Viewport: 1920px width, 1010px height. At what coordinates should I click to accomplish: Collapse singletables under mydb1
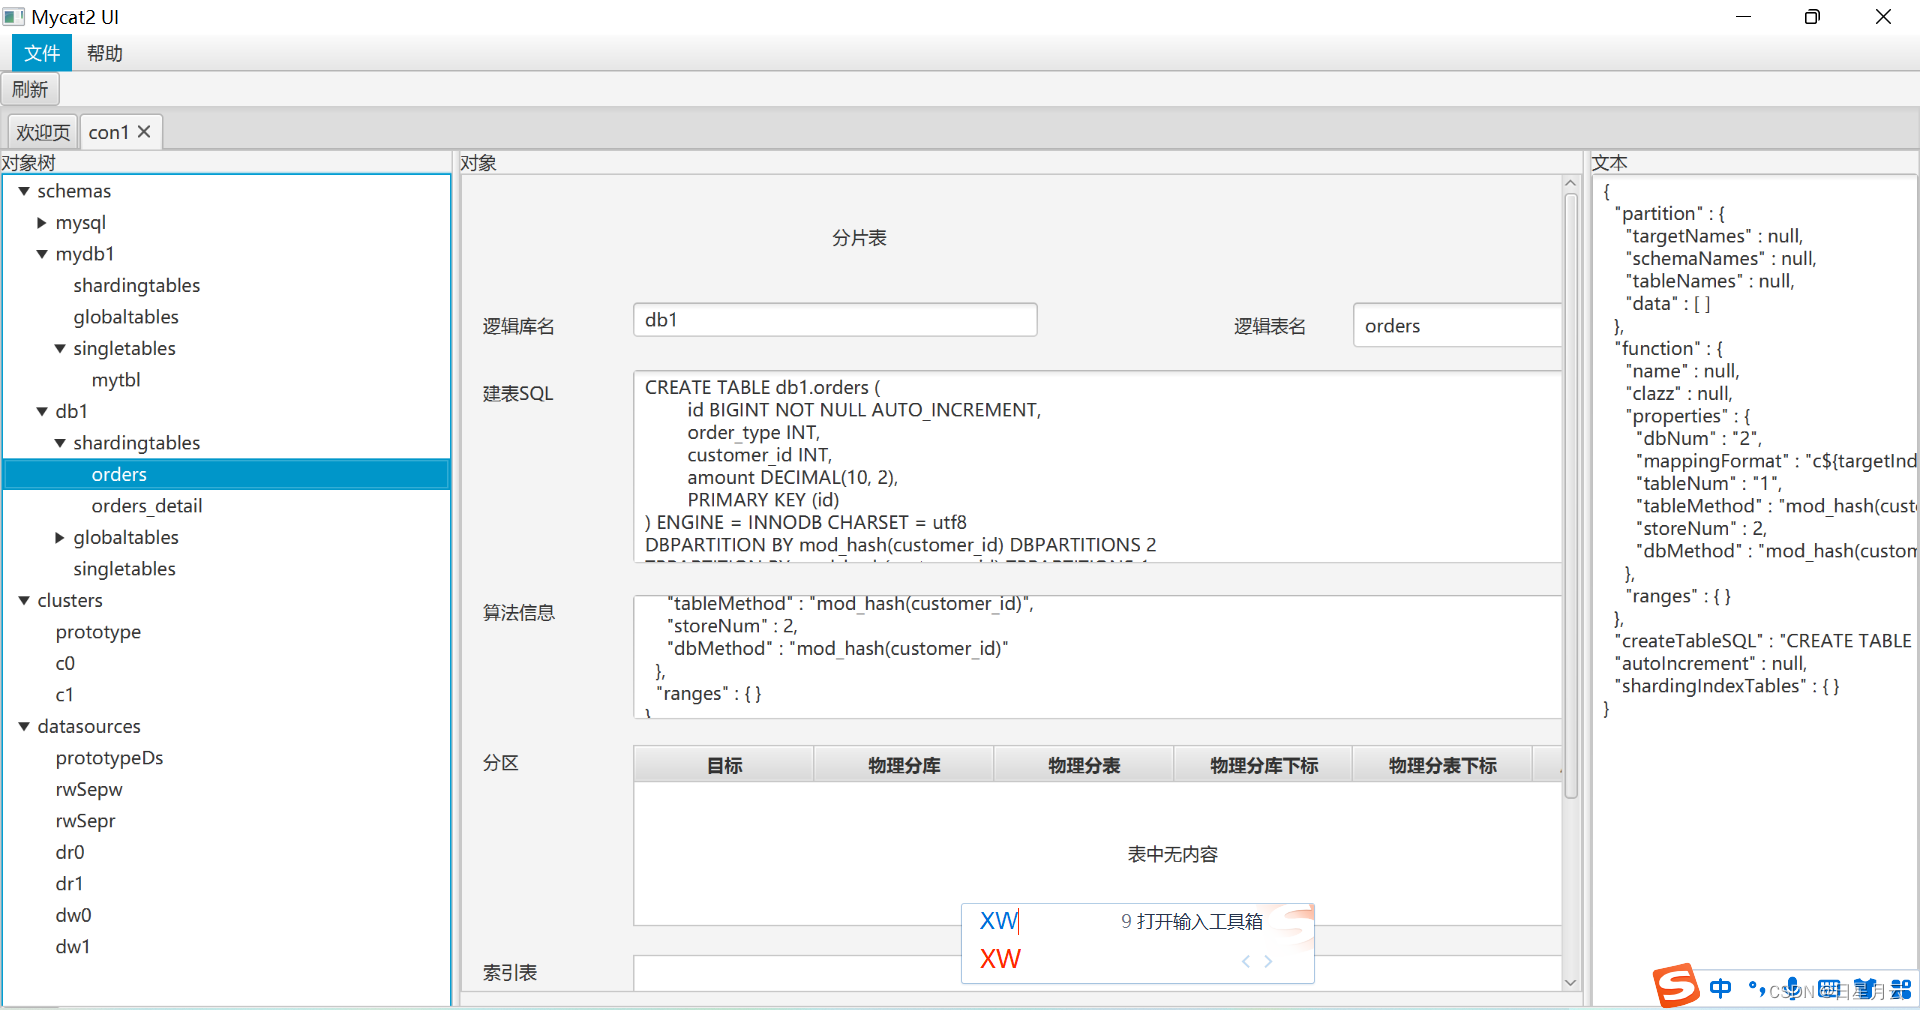(60, 349)
